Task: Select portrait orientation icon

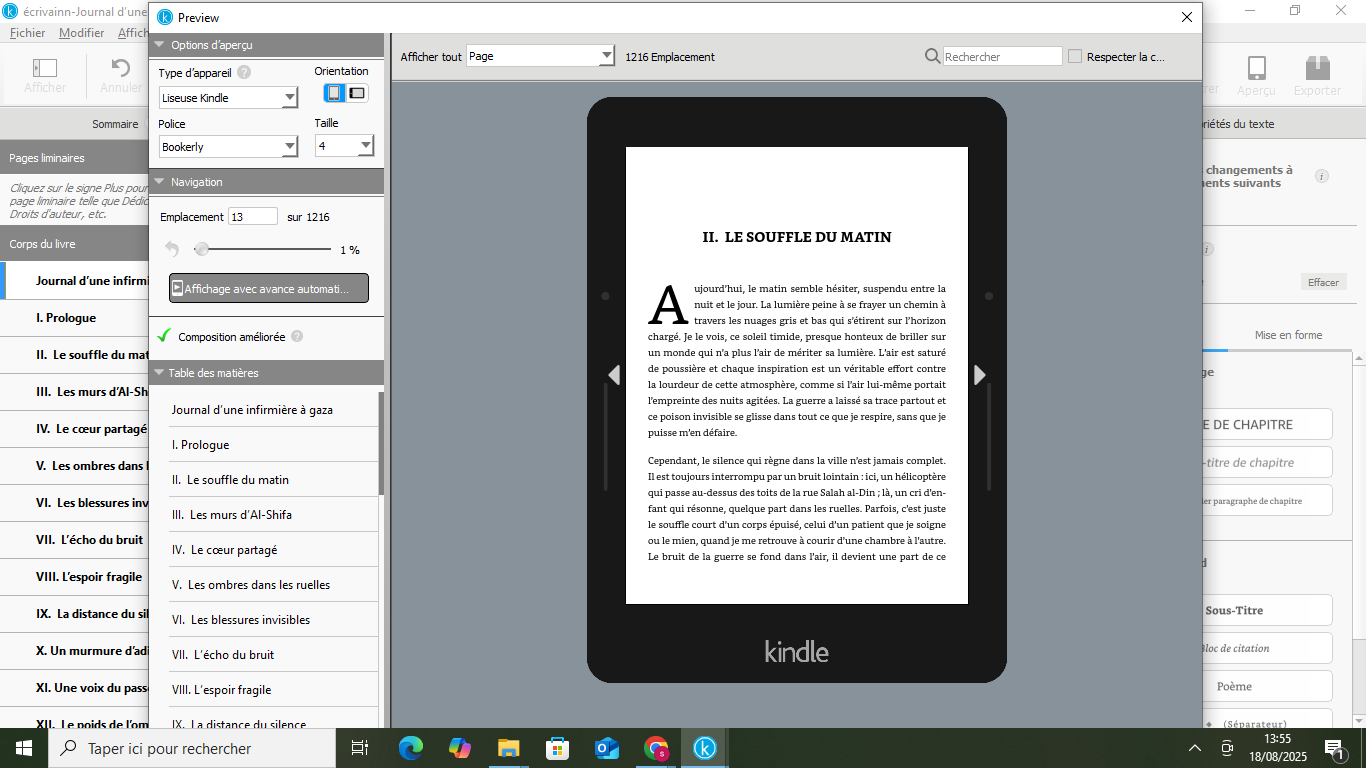Action: click(334, 93)
